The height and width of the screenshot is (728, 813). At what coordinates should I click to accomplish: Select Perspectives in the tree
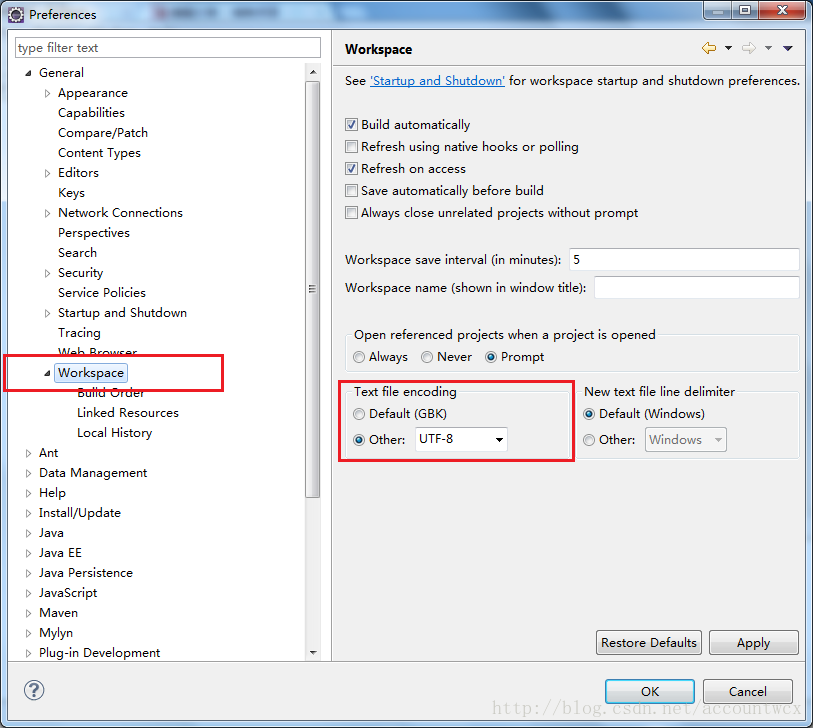click(94, 233)
